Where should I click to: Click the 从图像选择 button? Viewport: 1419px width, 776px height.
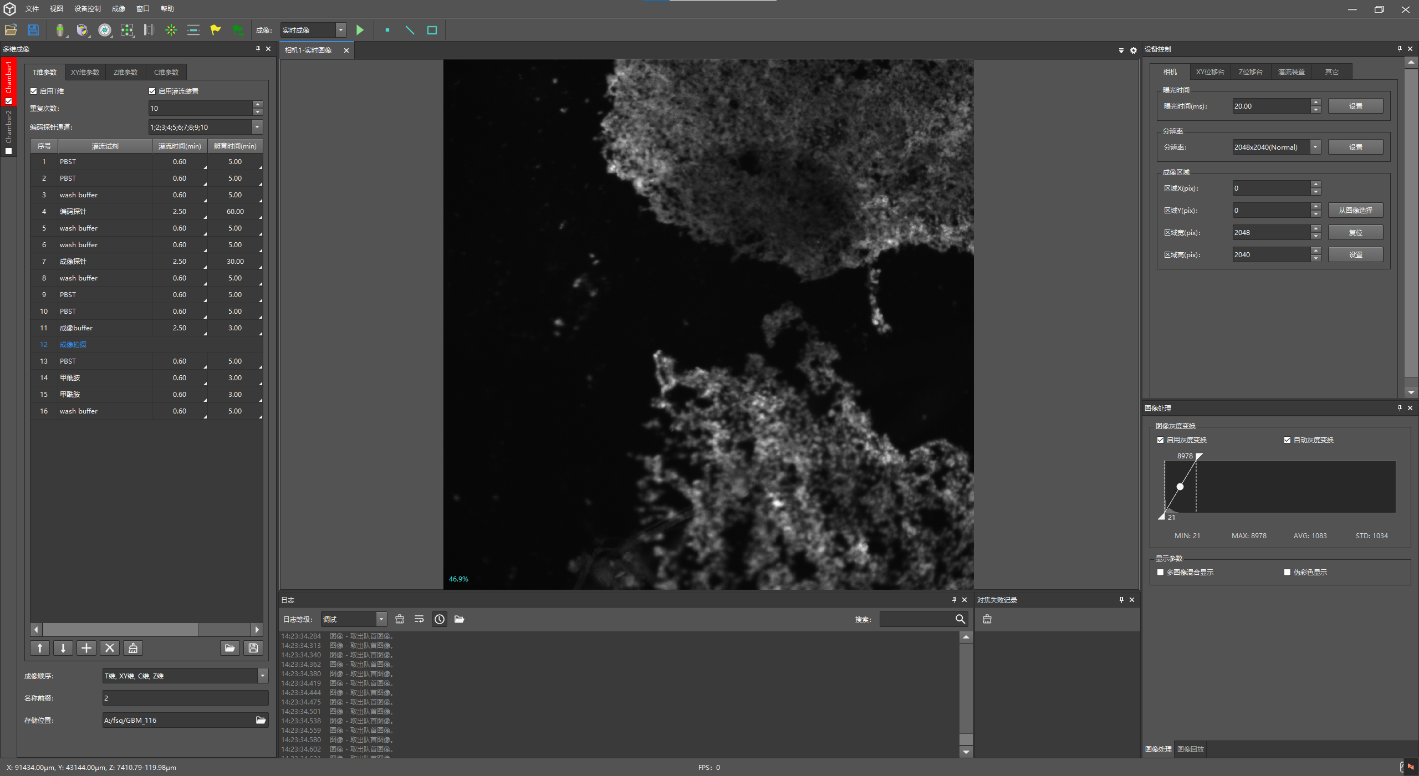pyautogui.click(x=1355, y=210)
